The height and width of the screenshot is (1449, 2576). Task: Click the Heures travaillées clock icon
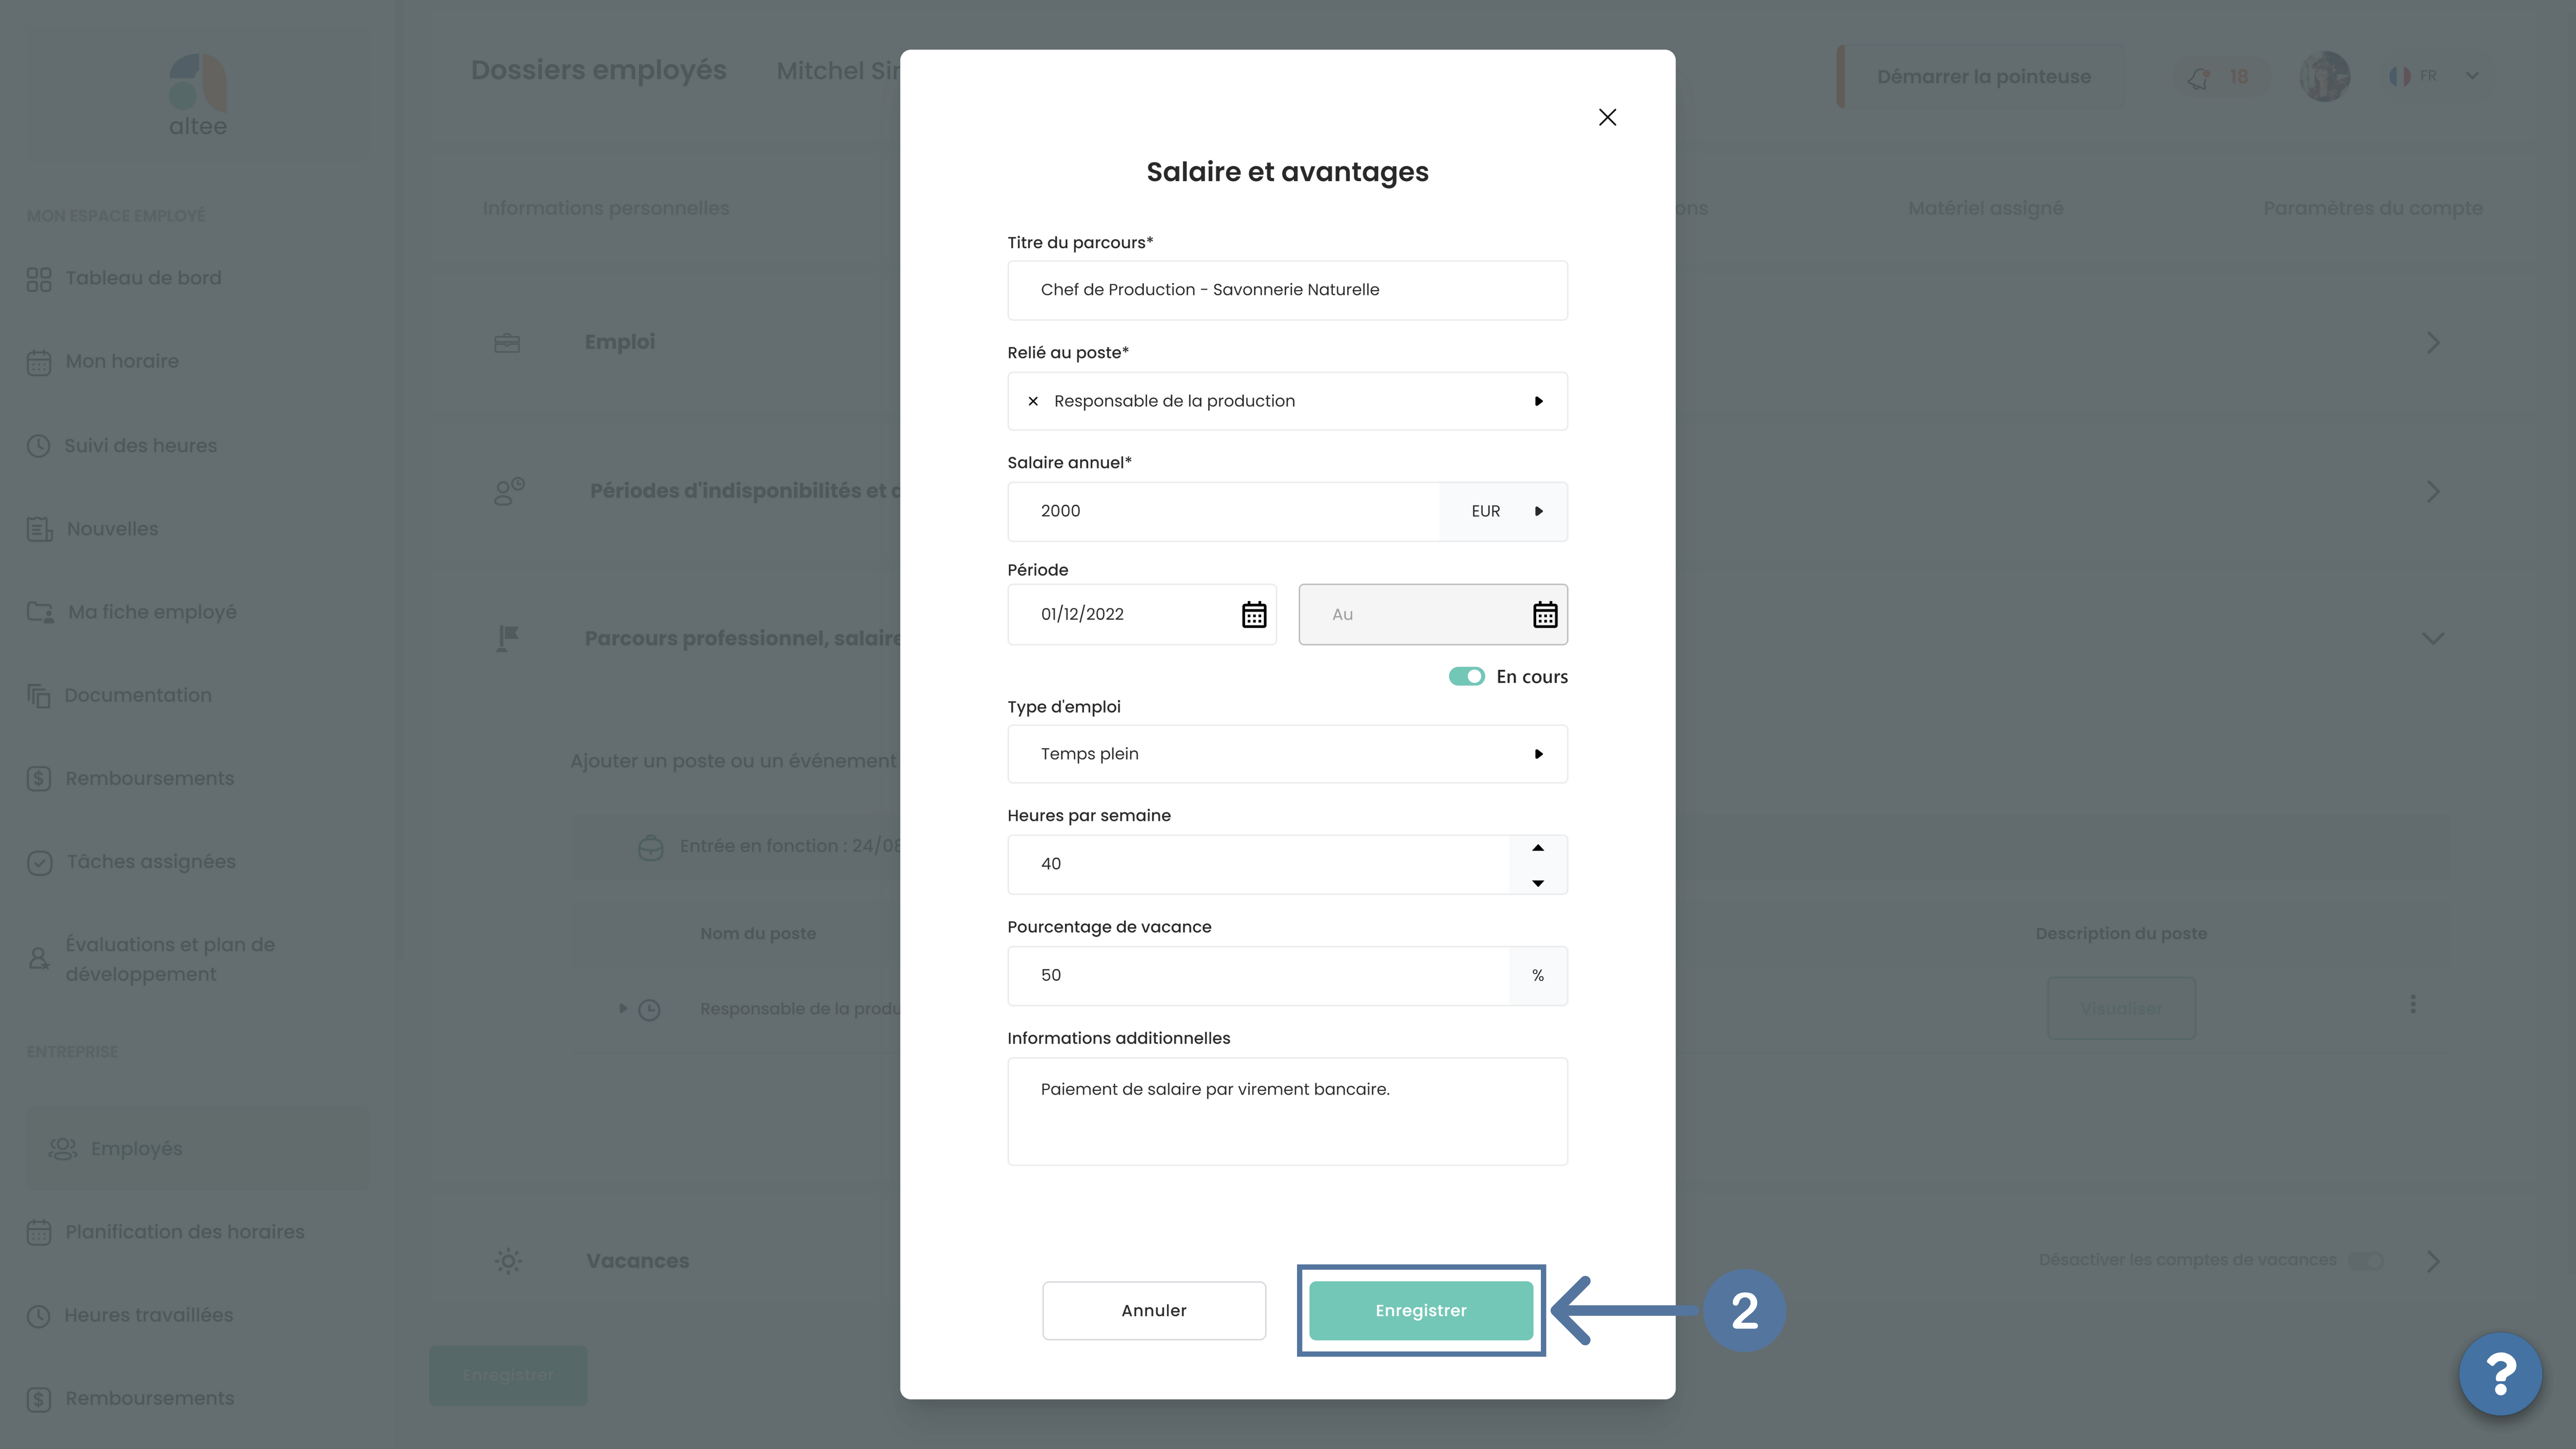[x=38, y=1316]
